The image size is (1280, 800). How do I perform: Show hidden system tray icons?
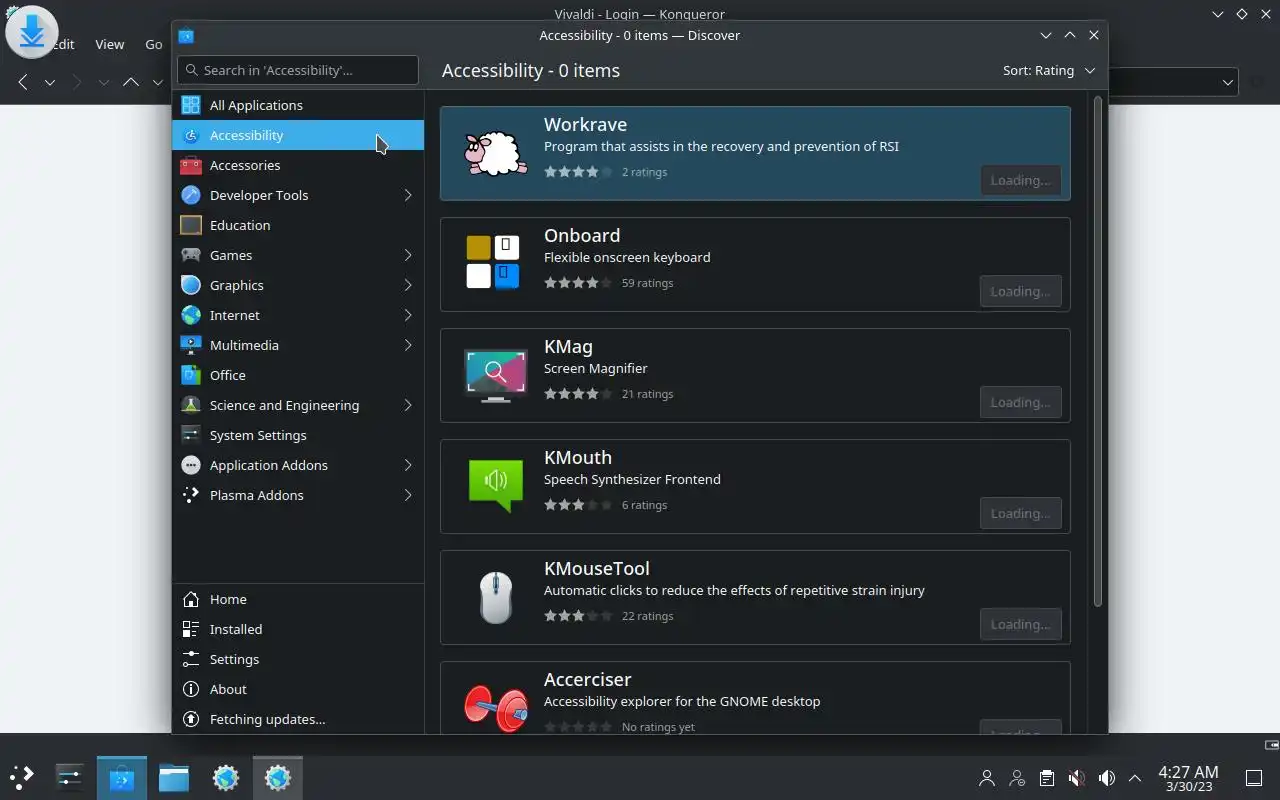pos(1135,778)
